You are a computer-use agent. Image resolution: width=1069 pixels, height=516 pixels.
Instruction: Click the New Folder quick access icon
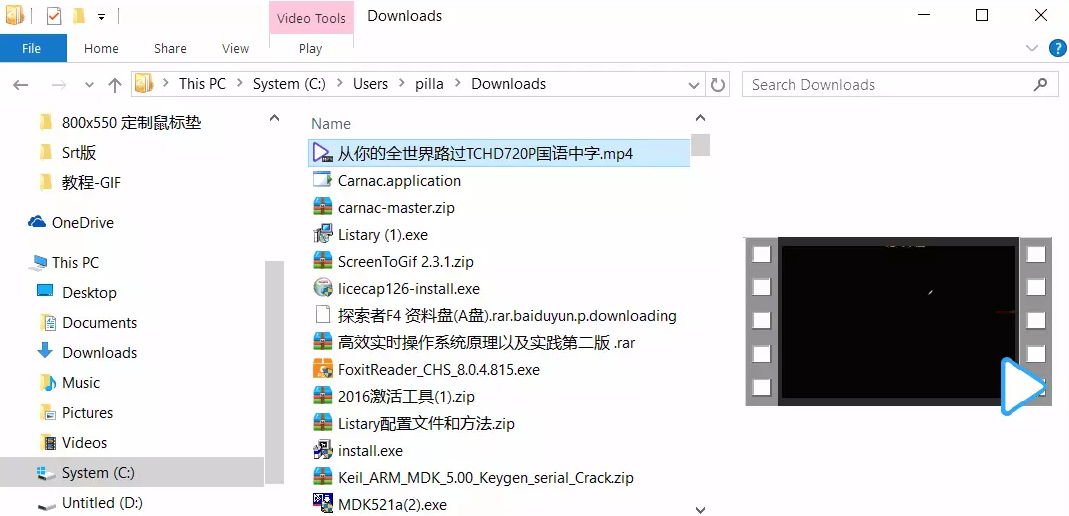tap(78, 16)
